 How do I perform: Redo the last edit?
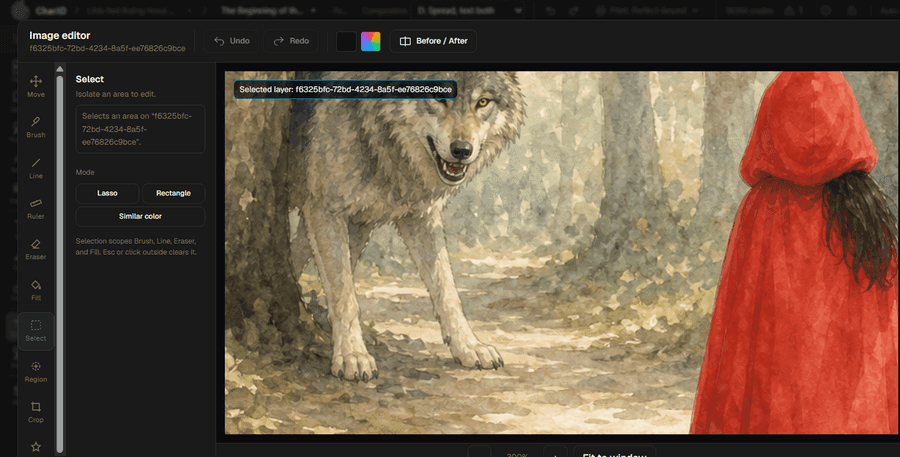coord(292,41)
